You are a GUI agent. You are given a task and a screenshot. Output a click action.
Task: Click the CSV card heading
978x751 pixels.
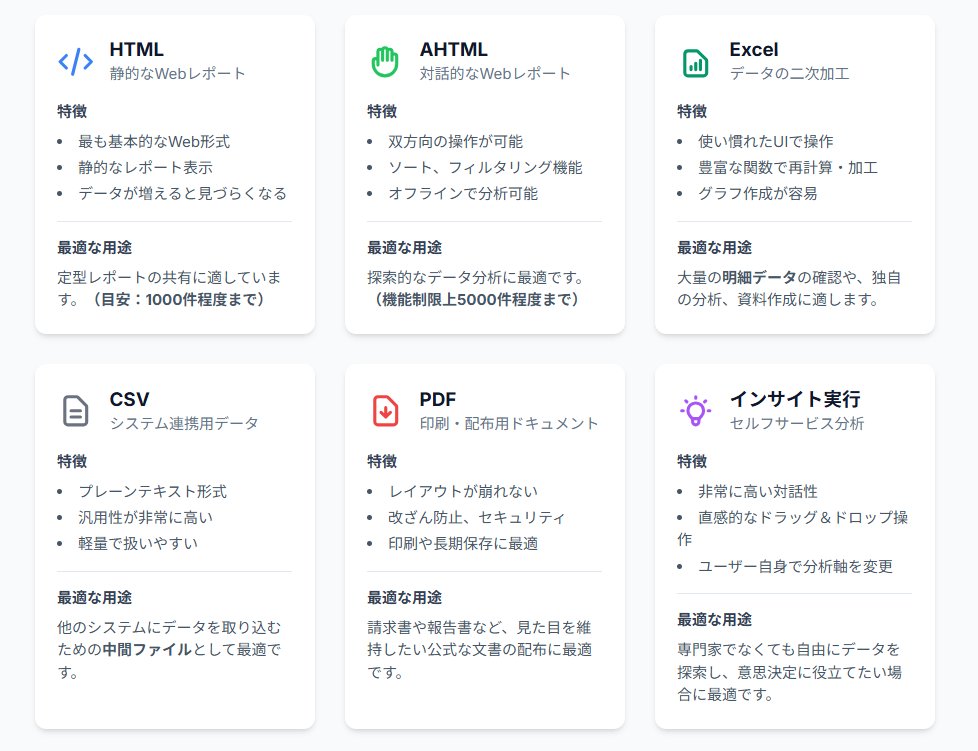point(130,399)
